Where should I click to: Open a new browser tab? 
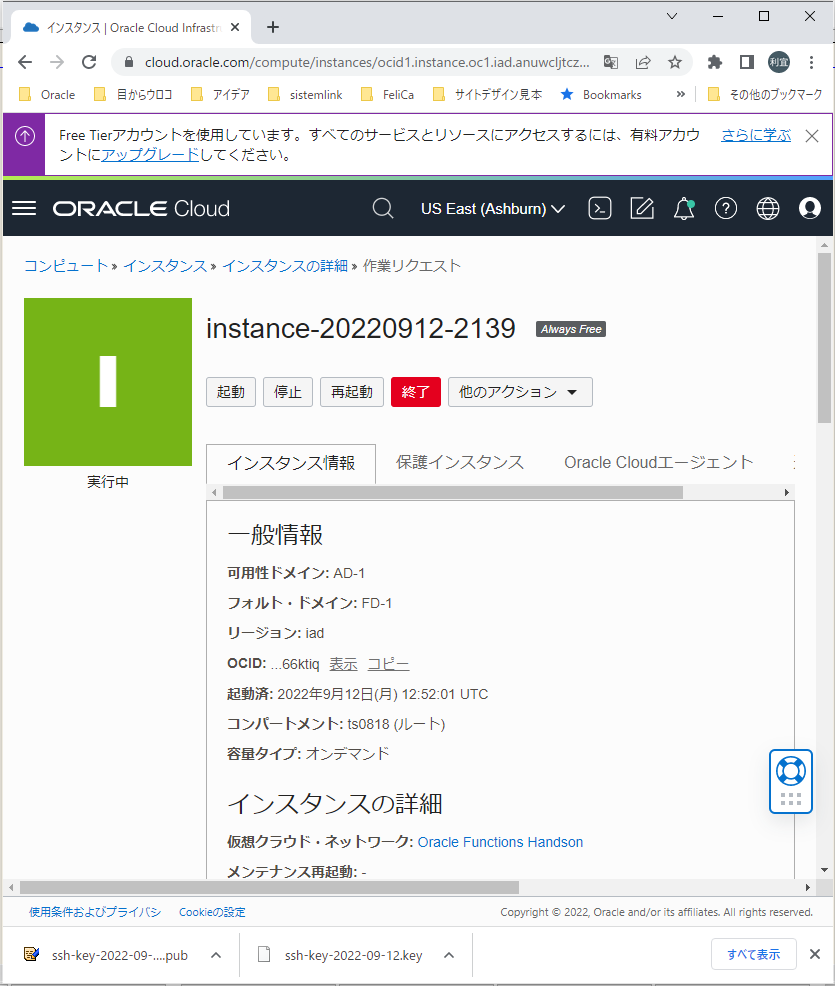(x=273, y=27)
